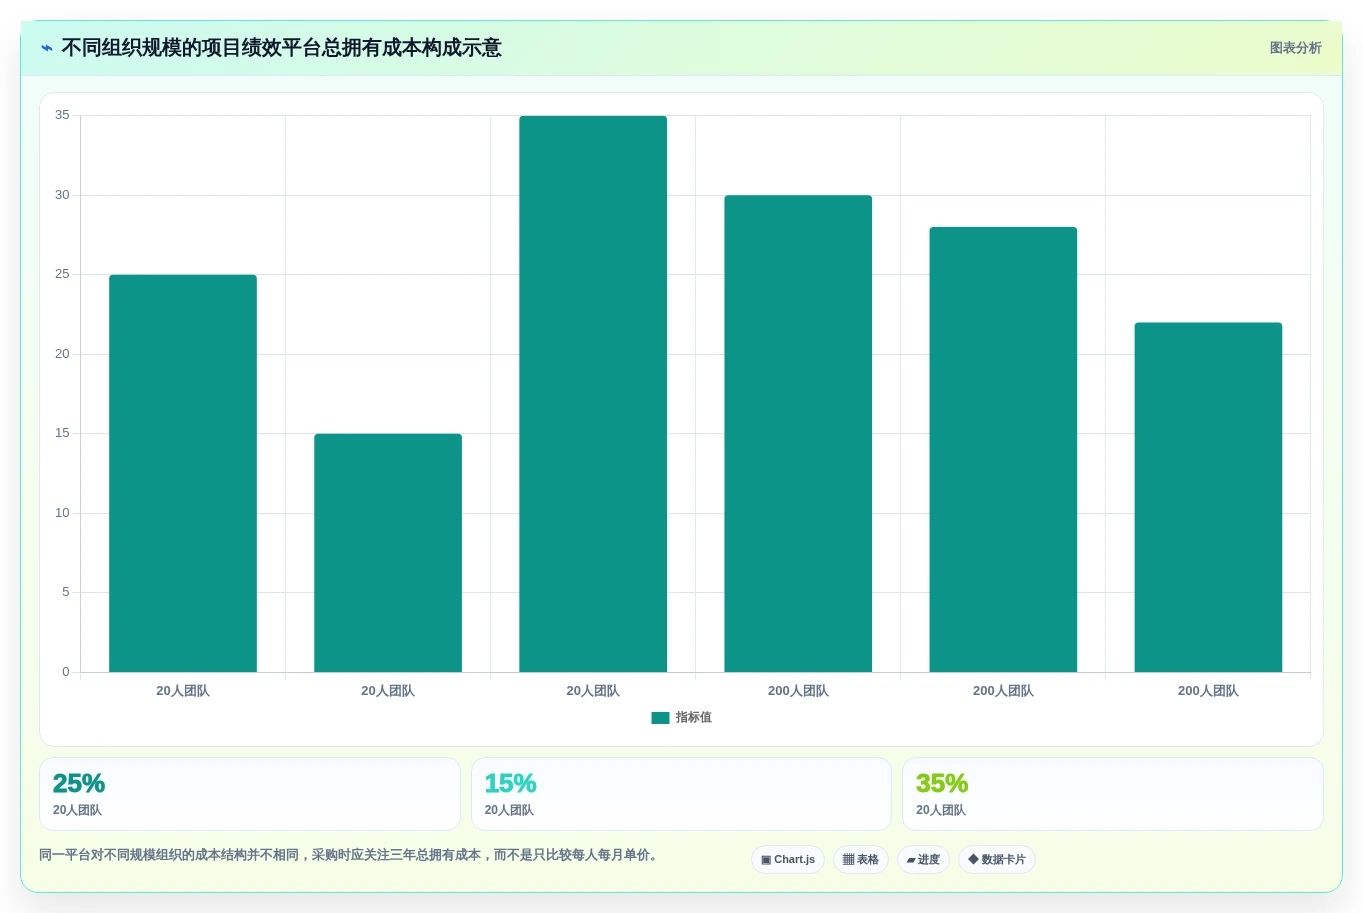Click the blue lightning icon beside the title

47,48
